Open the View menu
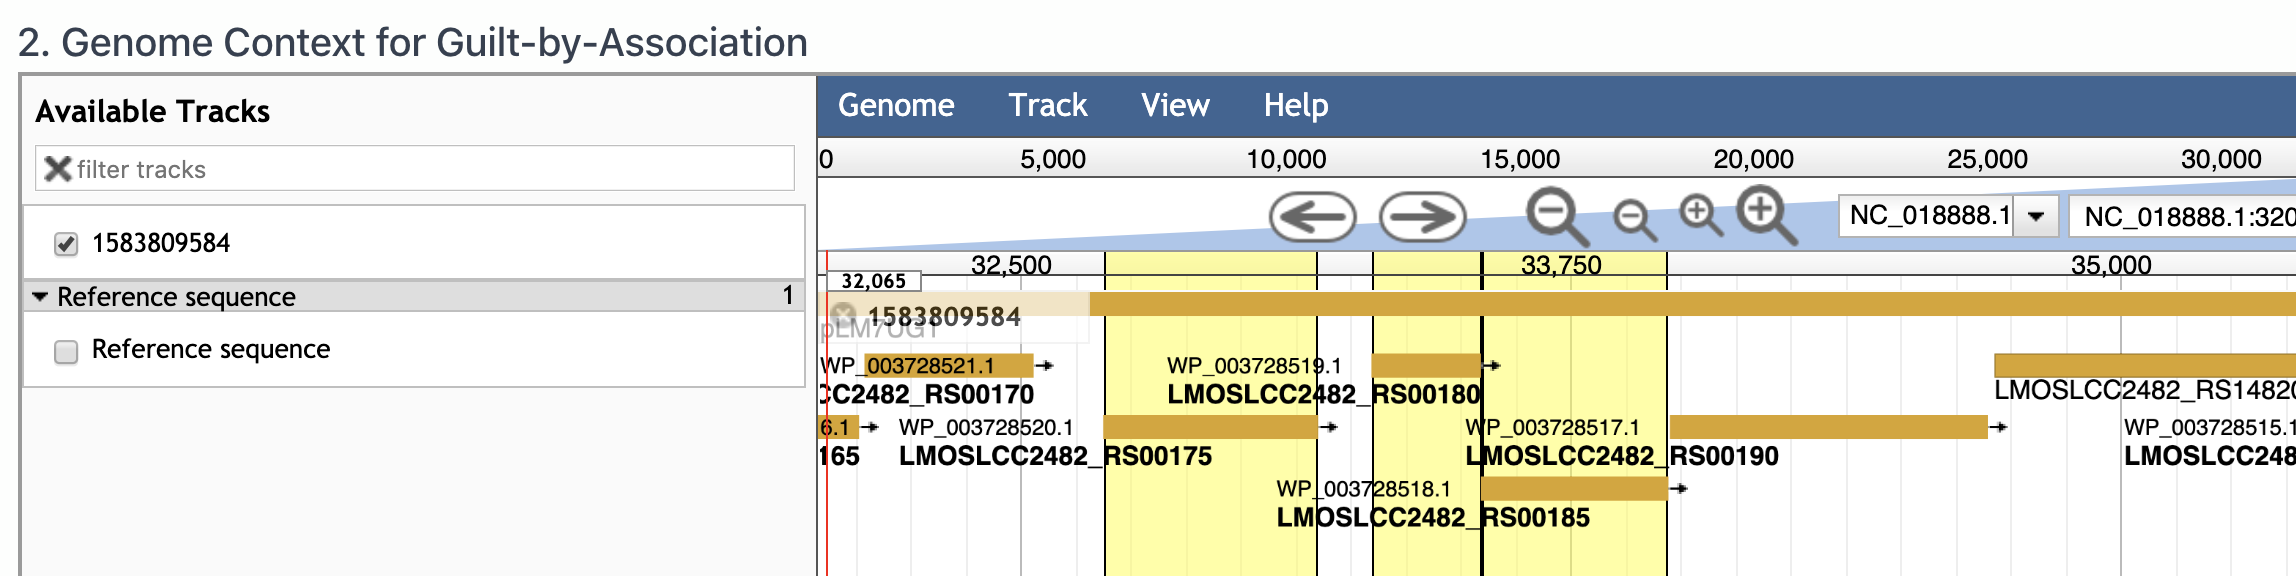This screenshot has height=576, width=2296. tap(1175, 105)
